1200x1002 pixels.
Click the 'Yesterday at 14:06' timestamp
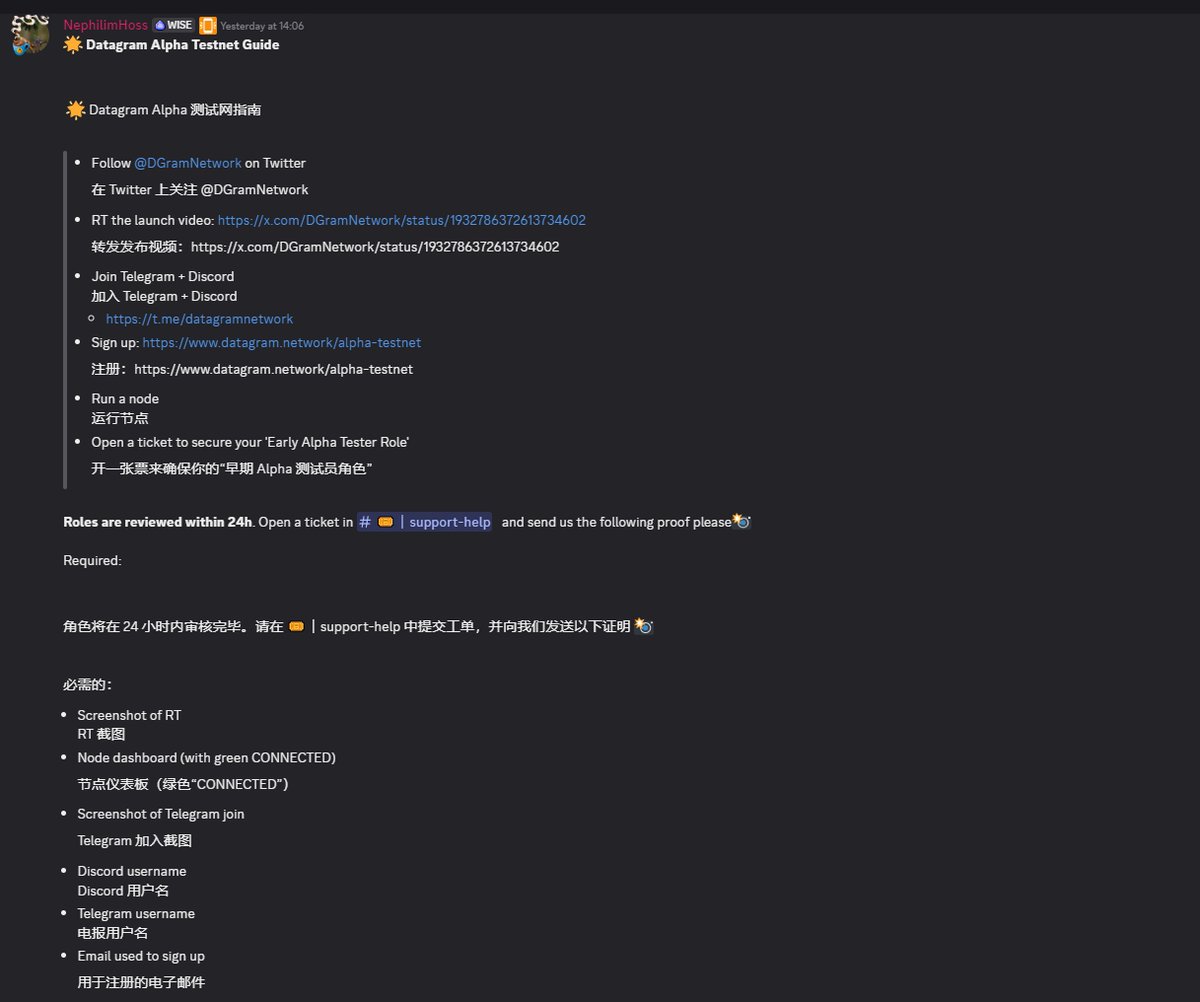click(x=262, y=26)
